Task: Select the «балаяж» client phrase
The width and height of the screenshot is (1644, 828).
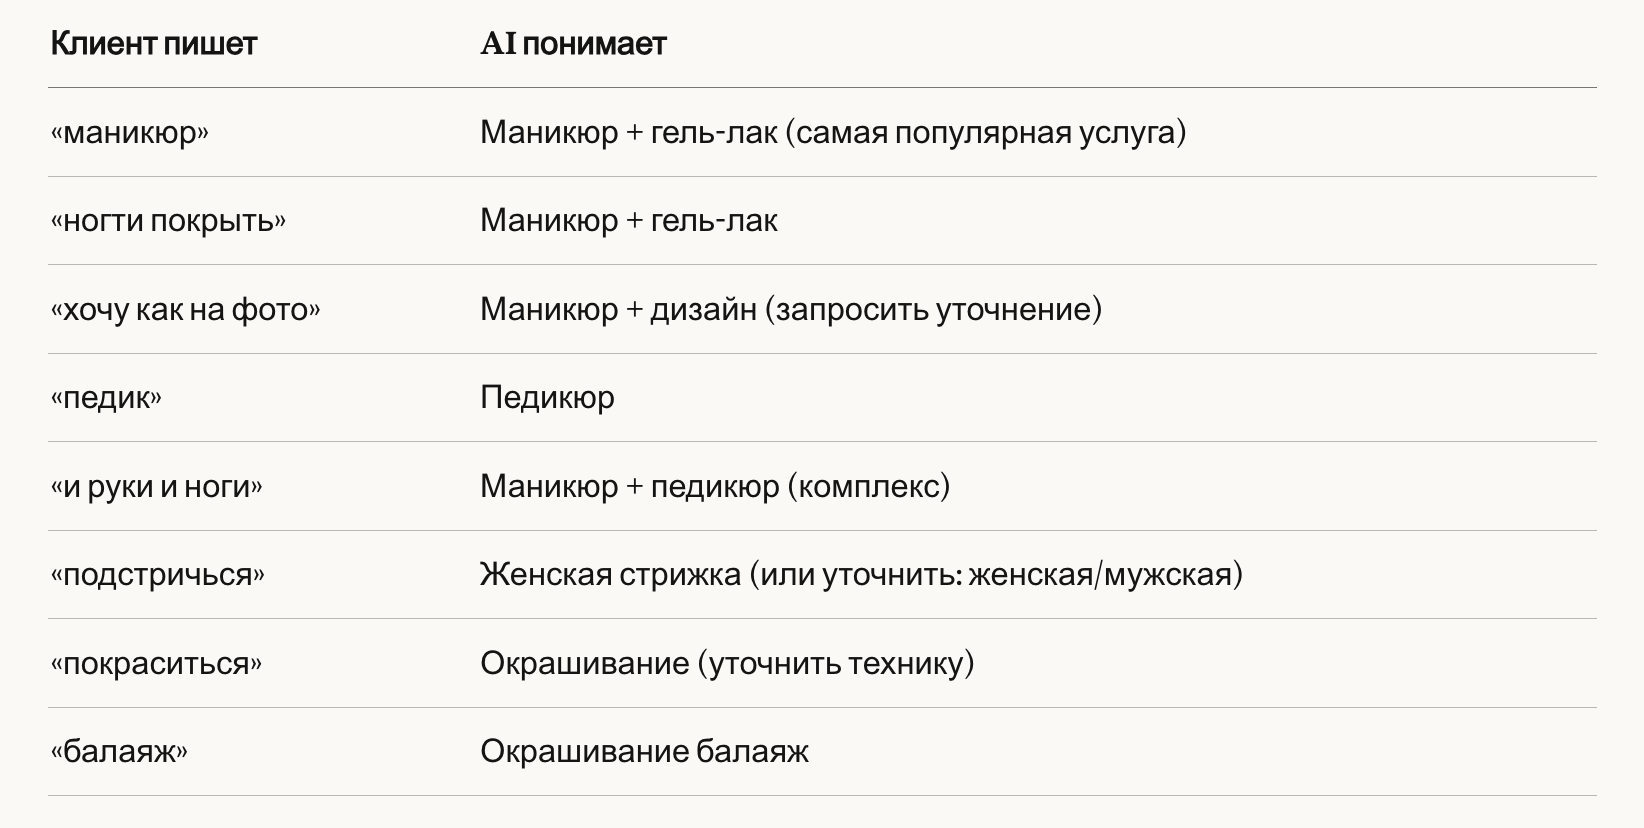Action: pos(118,752)
